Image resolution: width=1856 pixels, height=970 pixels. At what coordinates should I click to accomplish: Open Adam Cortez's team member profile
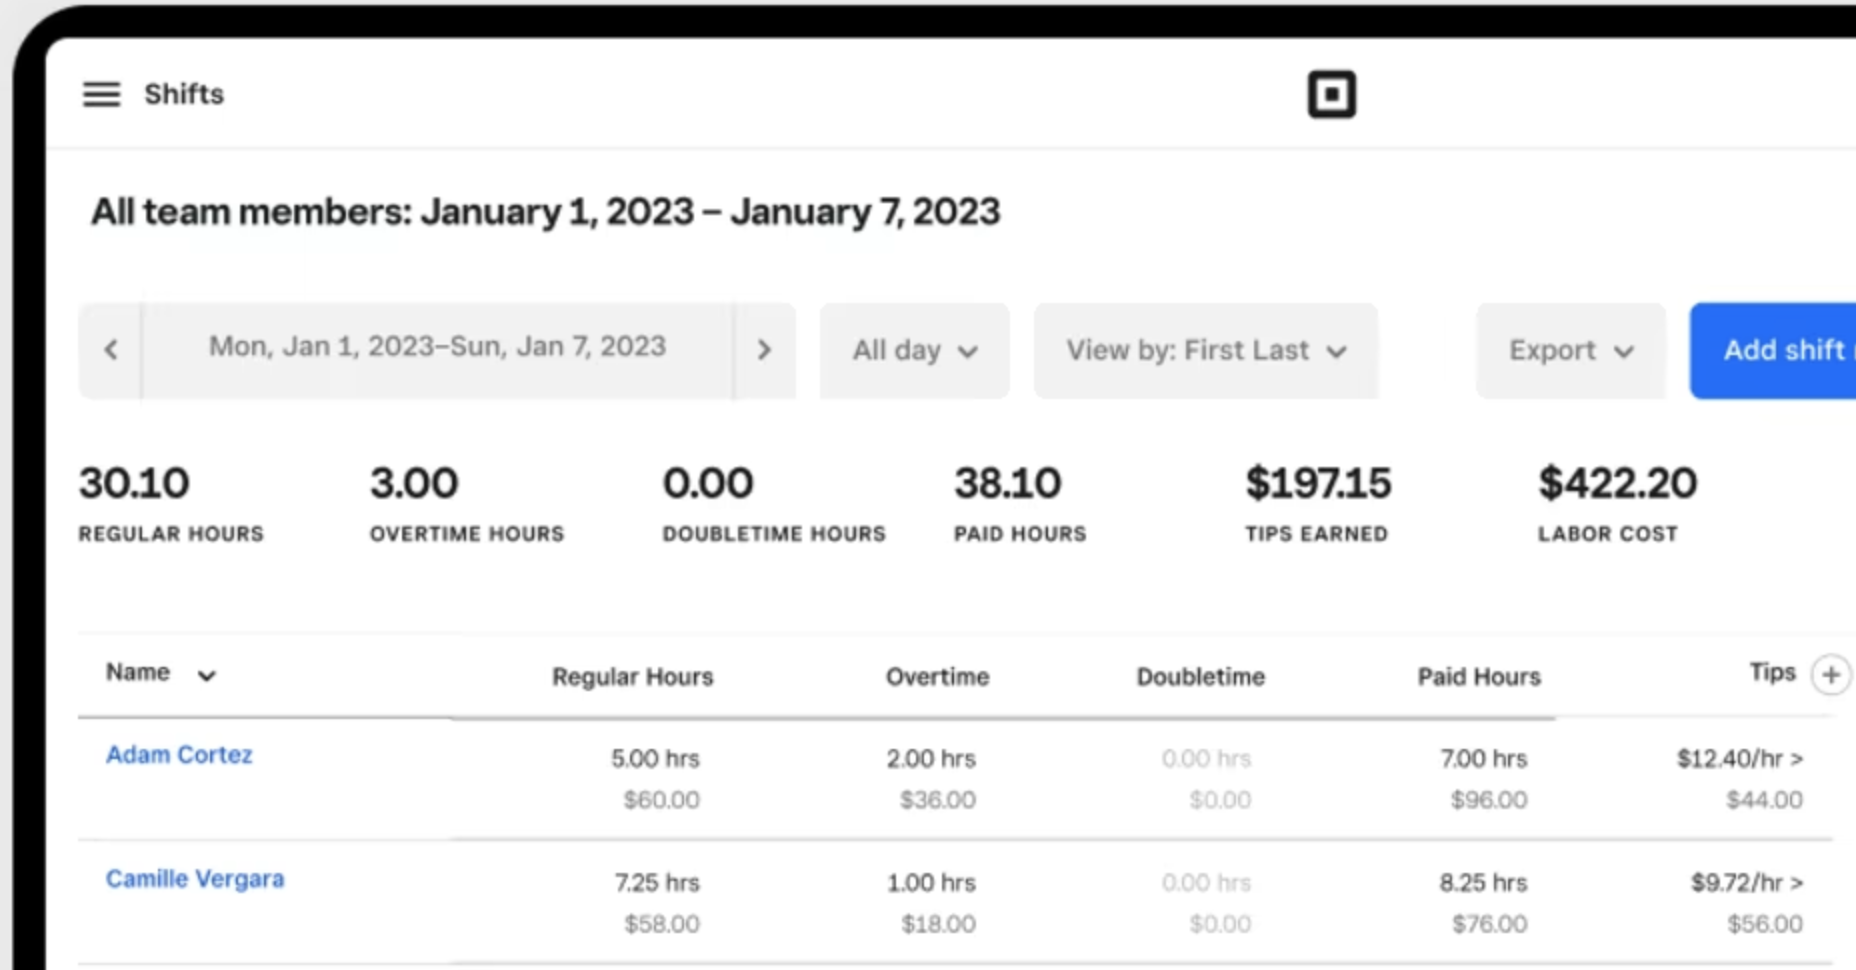click(x=180, y=755)
